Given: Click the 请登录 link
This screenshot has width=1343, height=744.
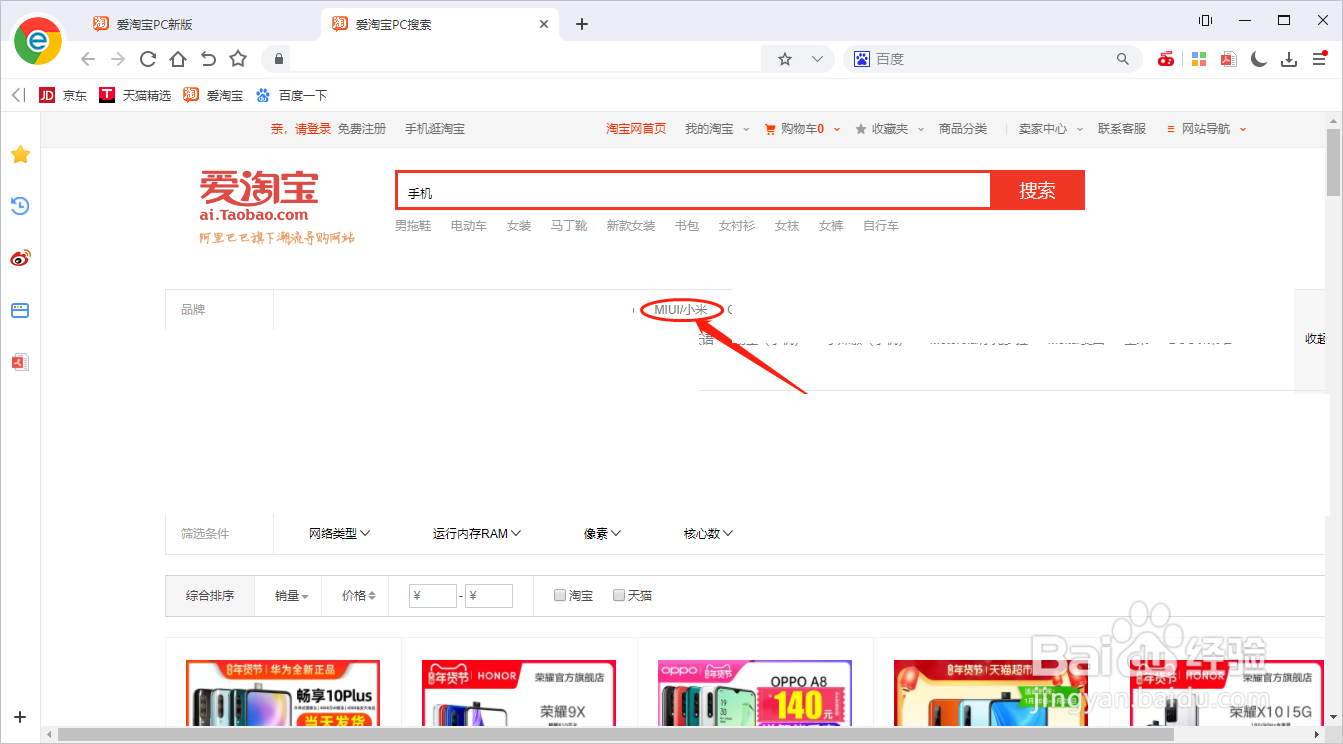Looking at the screenshot, I should point(313,129).
